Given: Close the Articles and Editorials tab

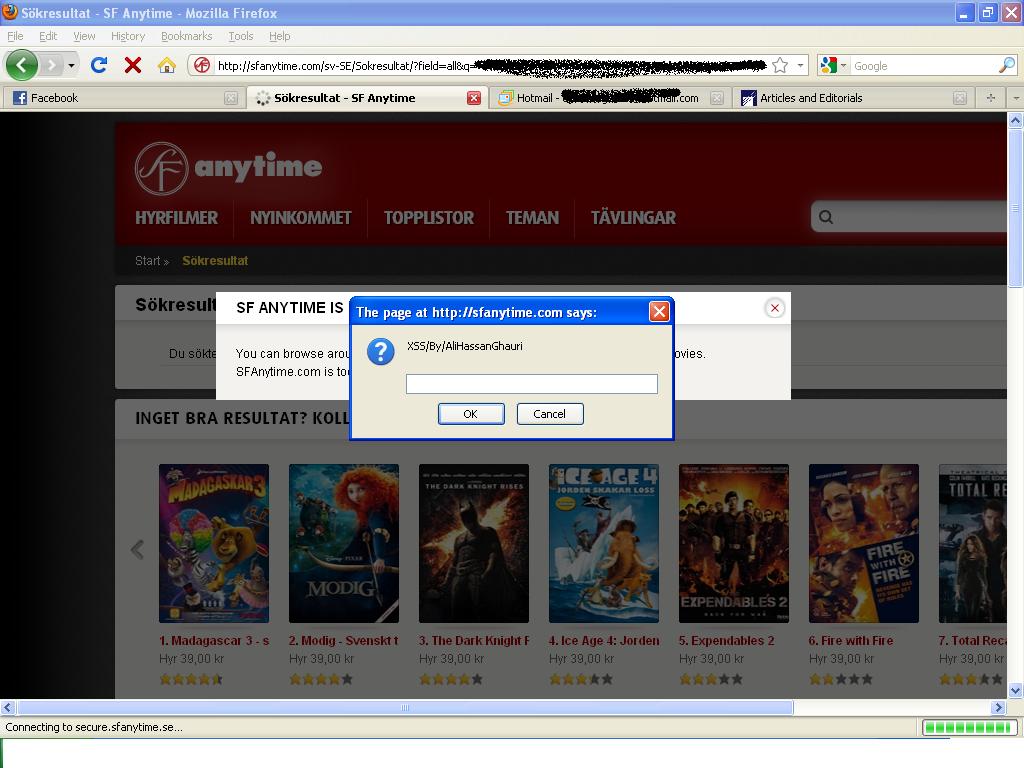Looking at the screenshot, I should click(959, 98).
